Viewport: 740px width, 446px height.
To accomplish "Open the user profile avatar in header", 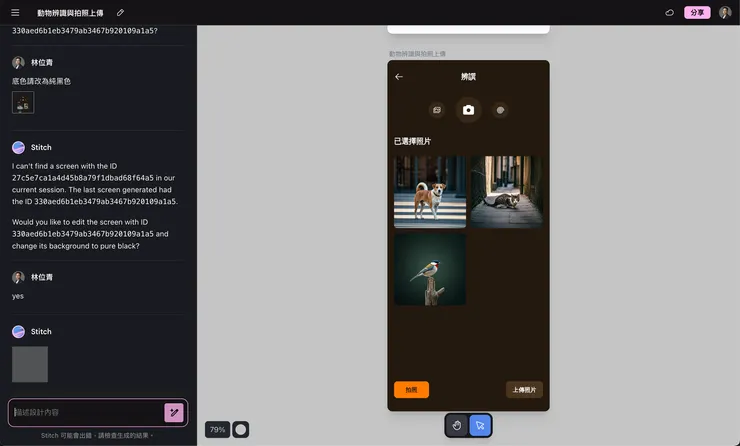I will [x=725, y=13].
